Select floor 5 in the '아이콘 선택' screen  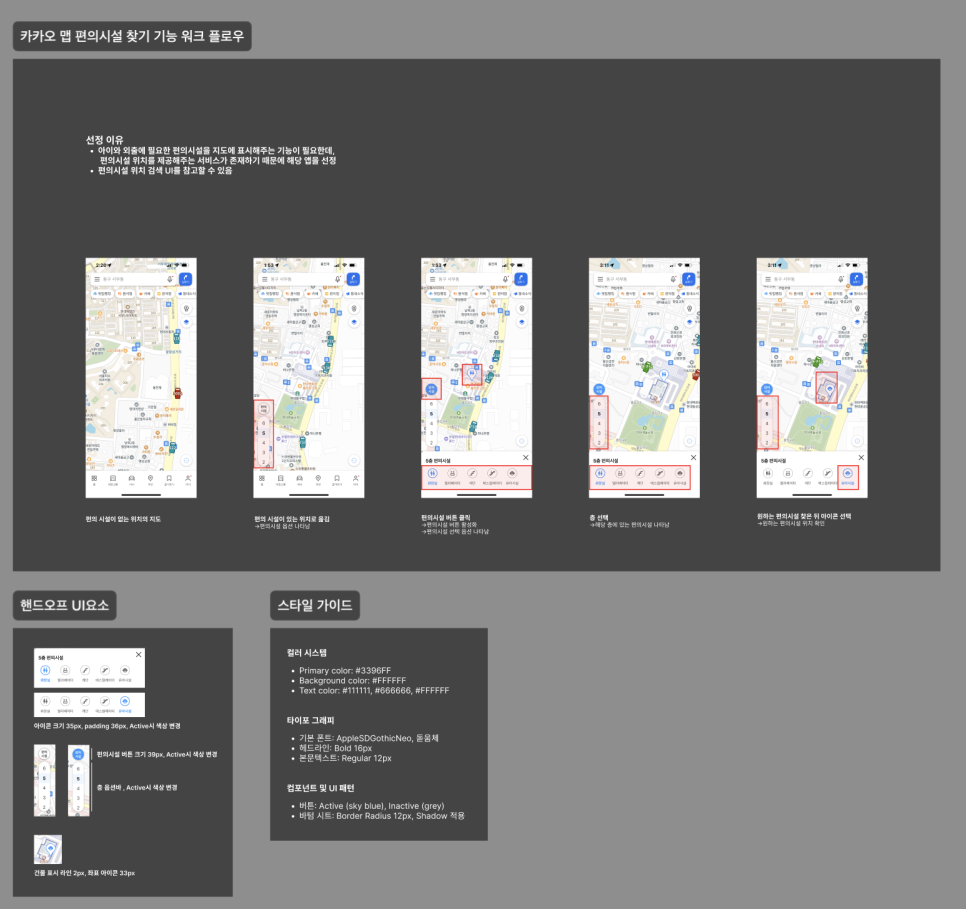click(767, 414)
